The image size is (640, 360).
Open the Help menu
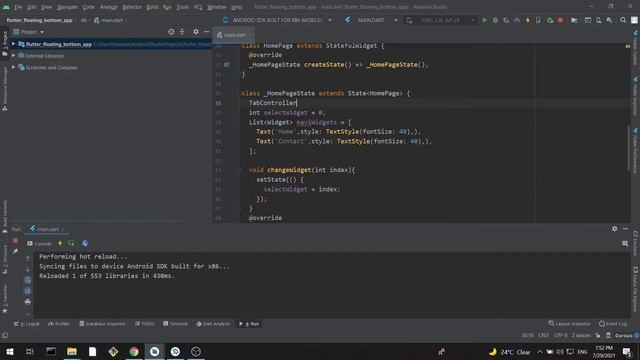tap(236, 7)
